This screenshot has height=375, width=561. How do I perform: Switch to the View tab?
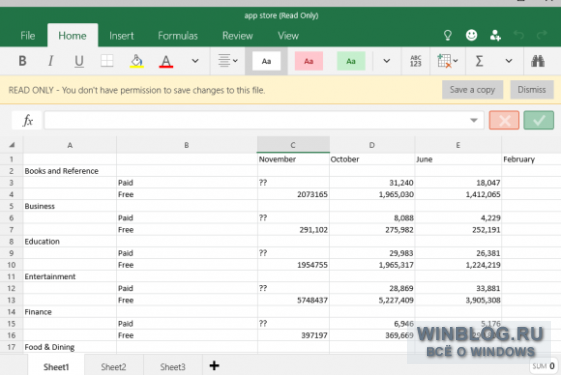point(288,36)
